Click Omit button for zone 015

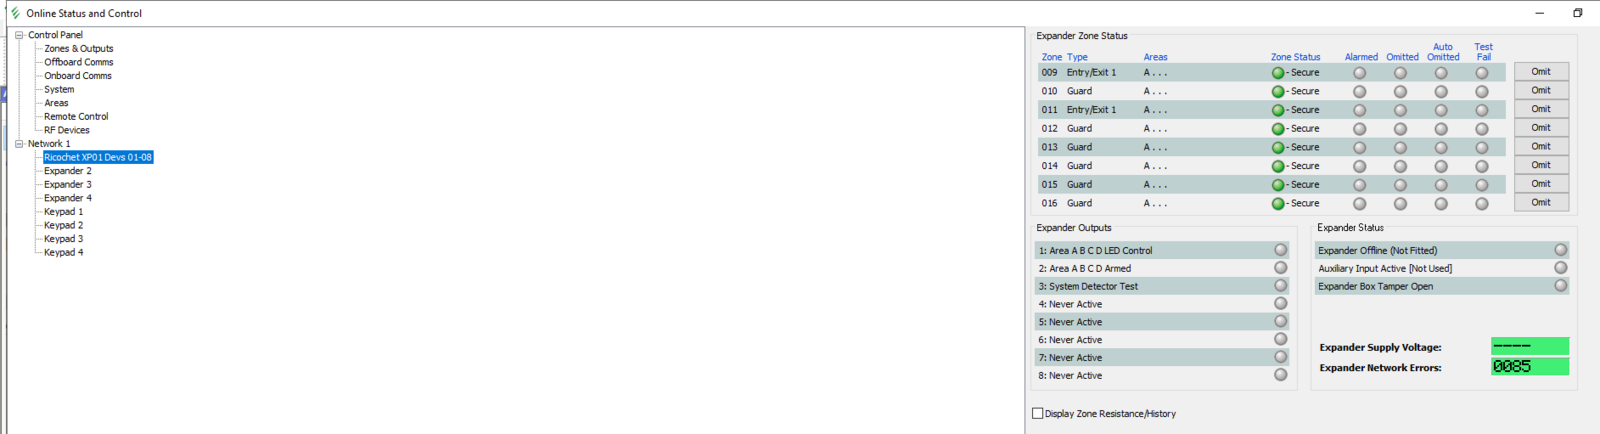click(1541, 184)
